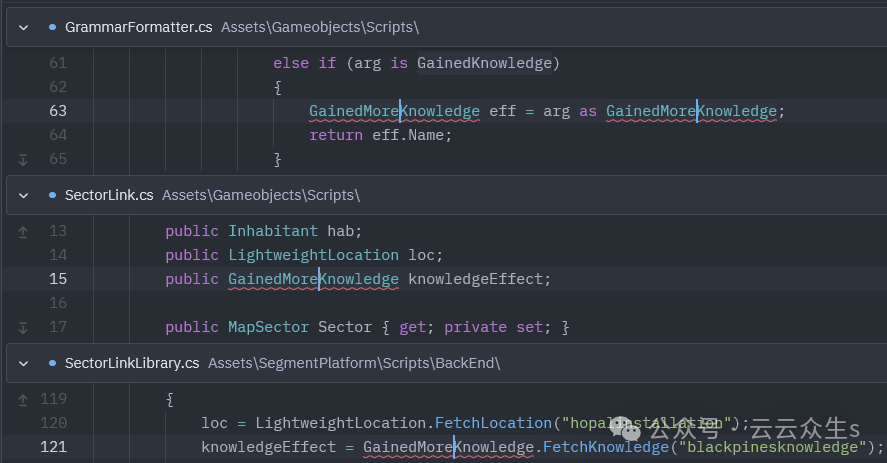Click the first GainedMoreKnowledge on line 63
Screen dimensions: 887x463
[394, 111]
